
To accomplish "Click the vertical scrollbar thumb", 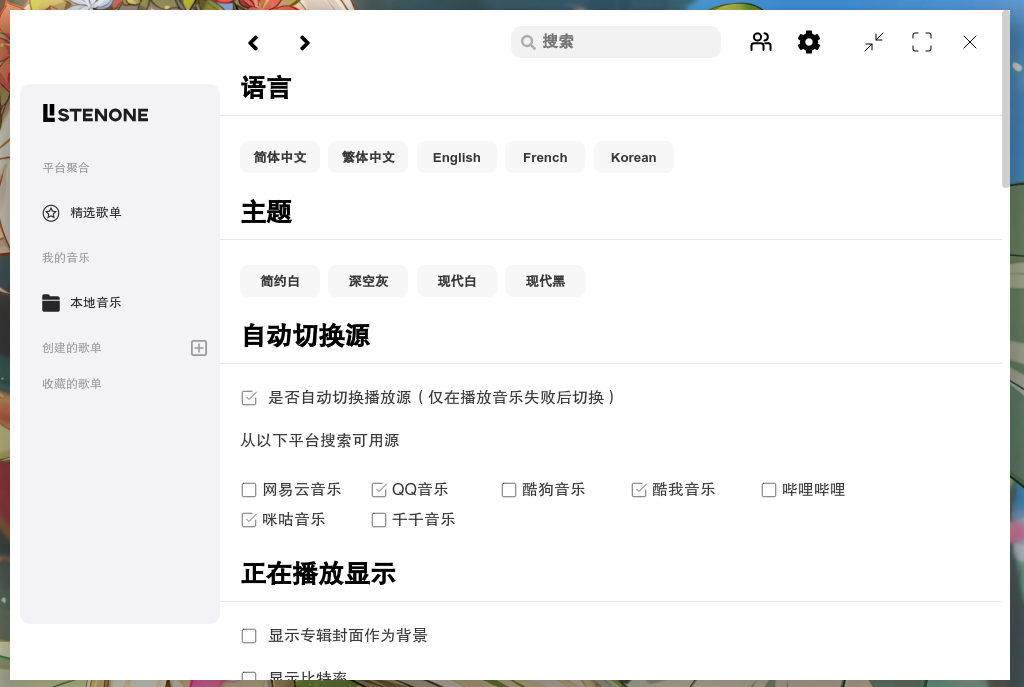I will coord(1005,99).
